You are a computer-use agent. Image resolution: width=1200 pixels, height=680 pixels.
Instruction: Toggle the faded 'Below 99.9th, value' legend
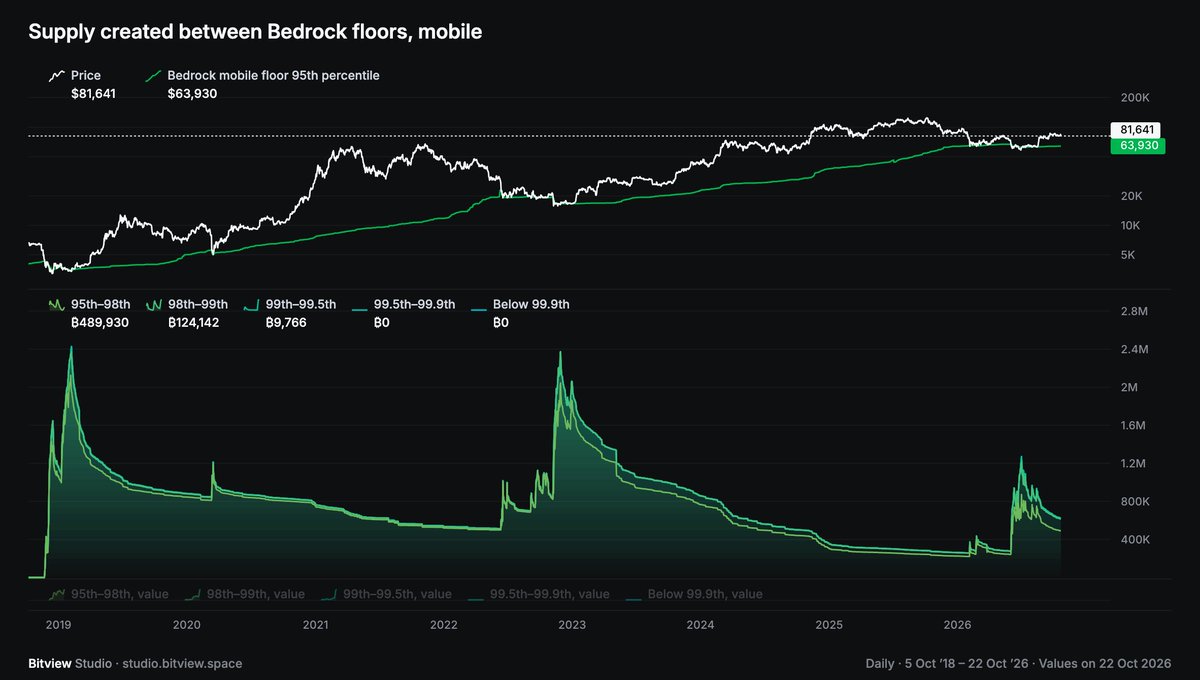coord(704,594)
